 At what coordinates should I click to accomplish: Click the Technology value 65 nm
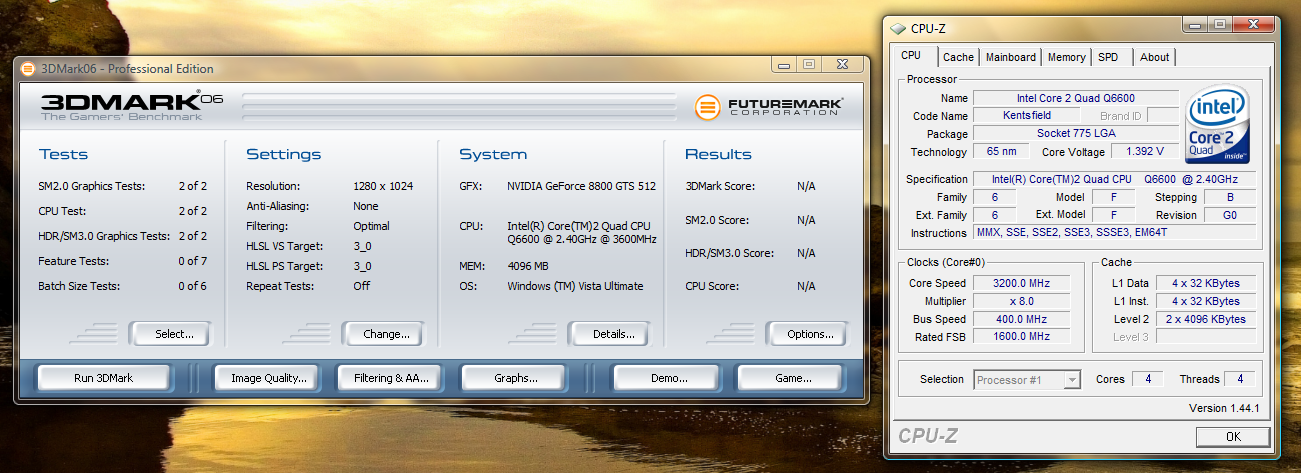1001,152
